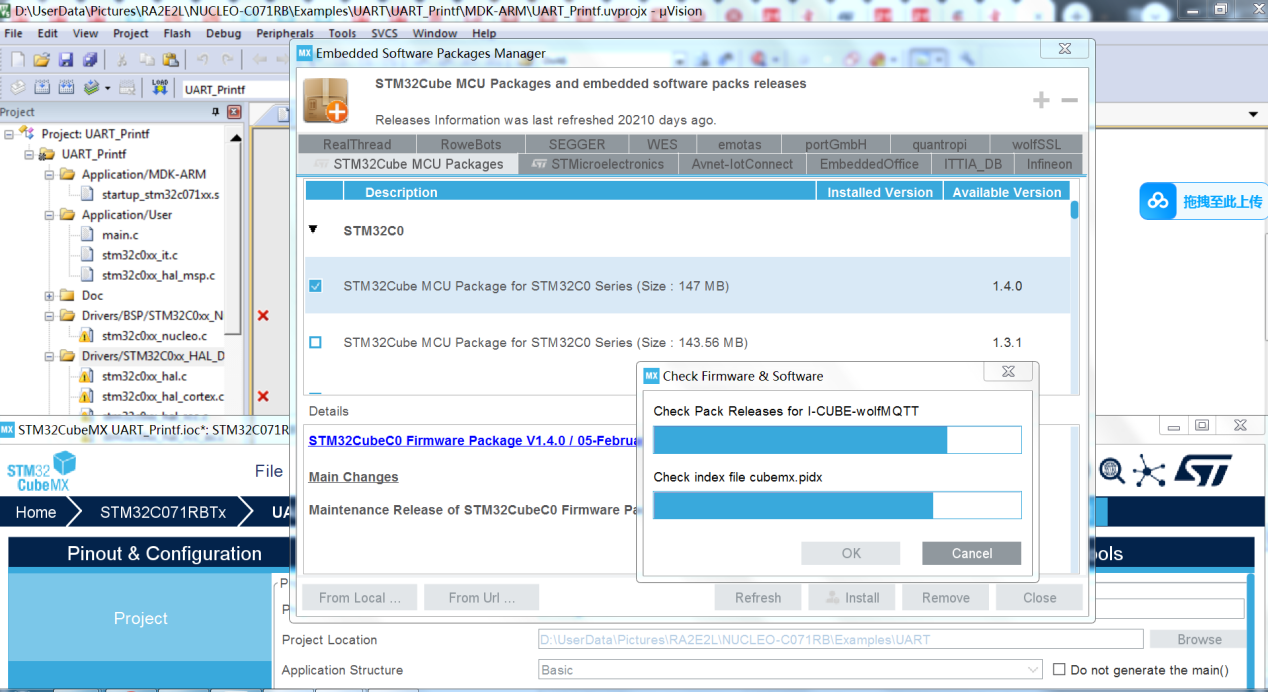Click Copy icon in µVision toolbar
Viewport: 1268px width, 692px height.
pos(145,60)
